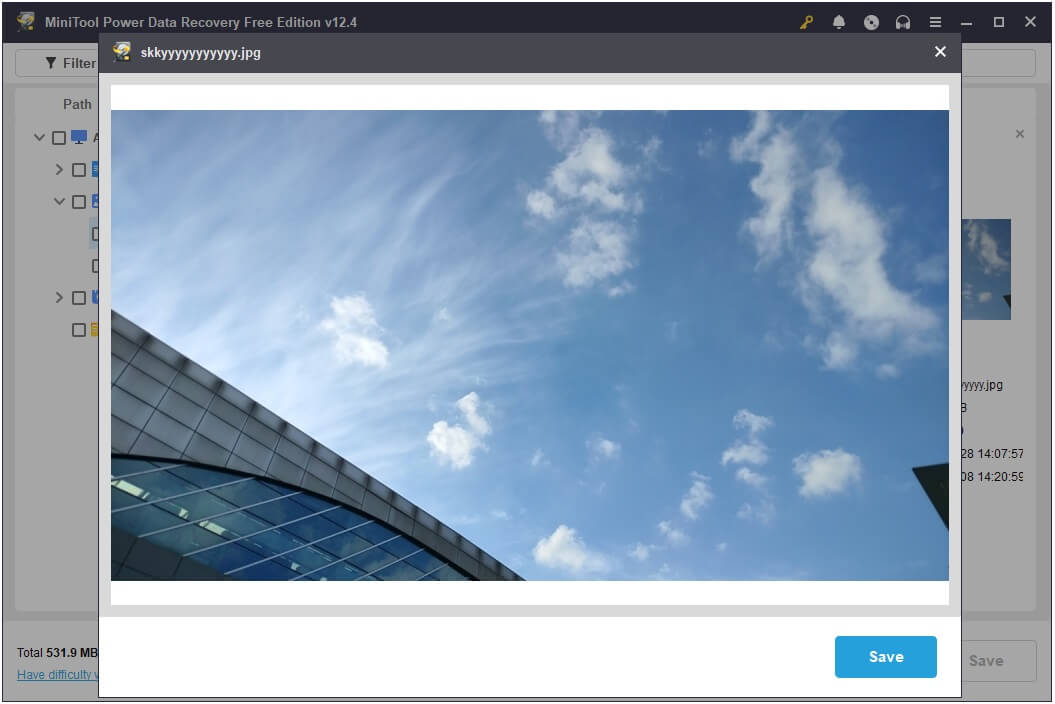Select the computer icon in tree

79,137
